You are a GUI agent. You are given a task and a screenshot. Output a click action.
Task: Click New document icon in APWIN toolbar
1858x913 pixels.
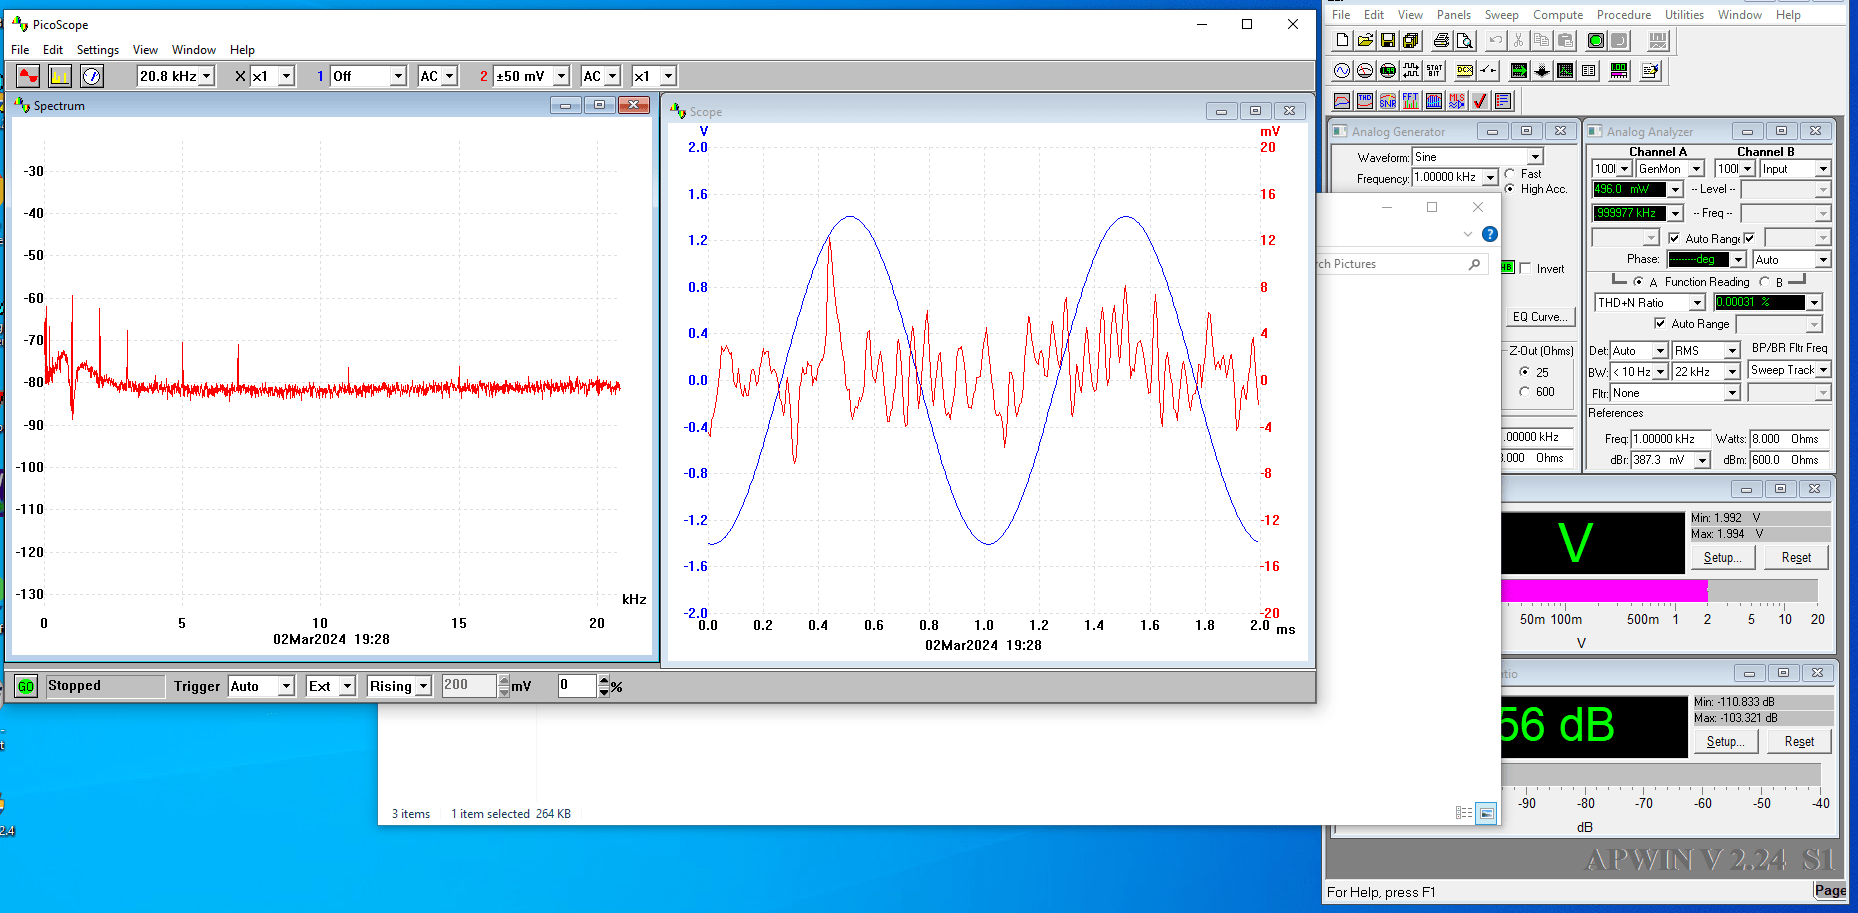pos(1342,40)
